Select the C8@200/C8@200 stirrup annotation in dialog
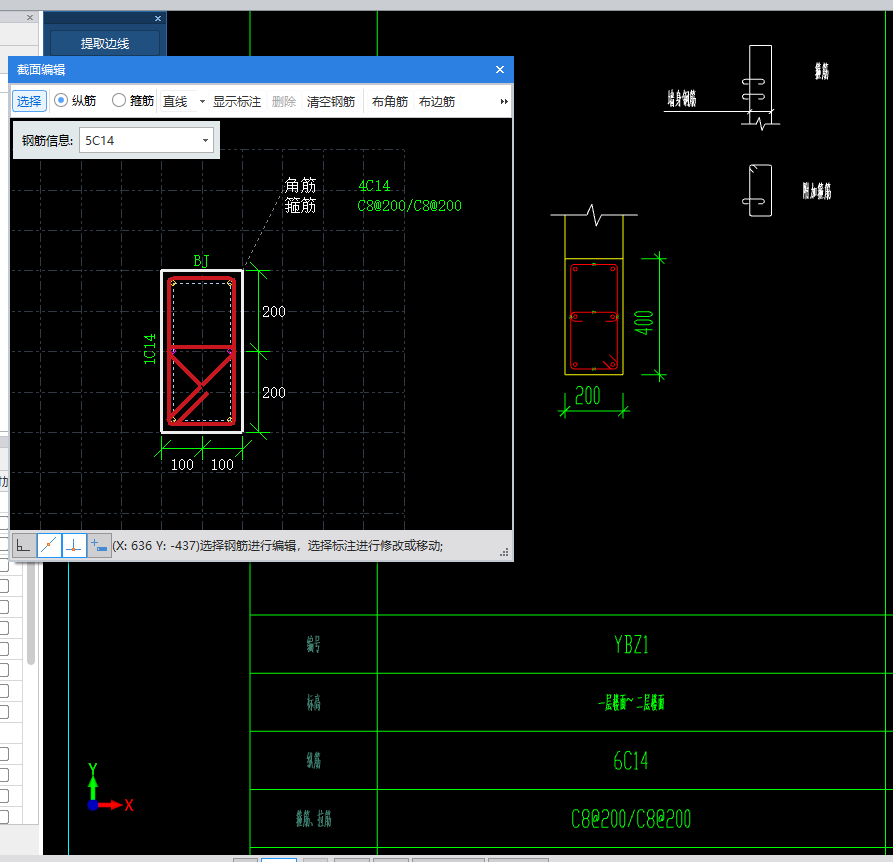 point(409,206)
